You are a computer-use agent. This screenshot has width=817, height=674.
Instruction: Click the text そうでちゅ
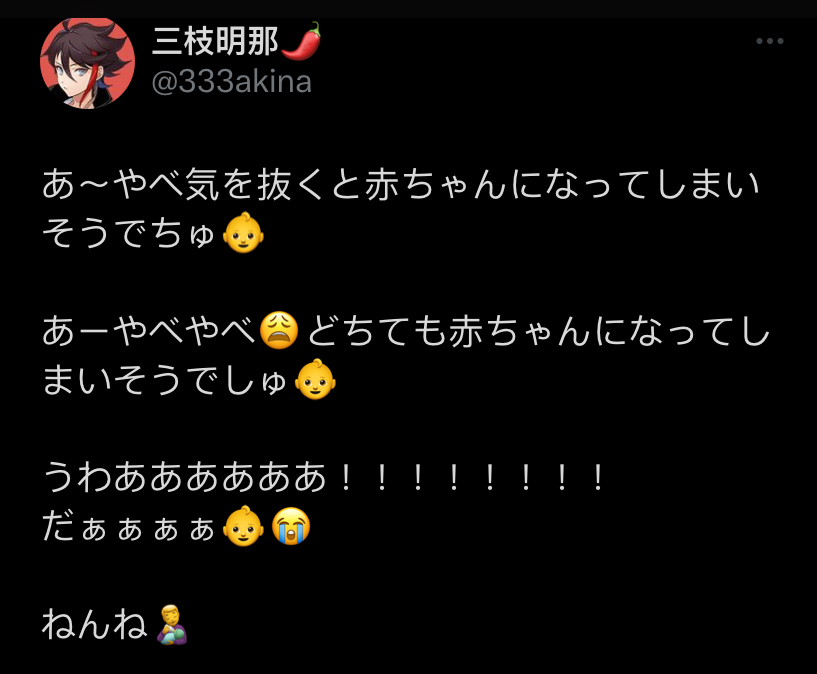click(128, 233)
